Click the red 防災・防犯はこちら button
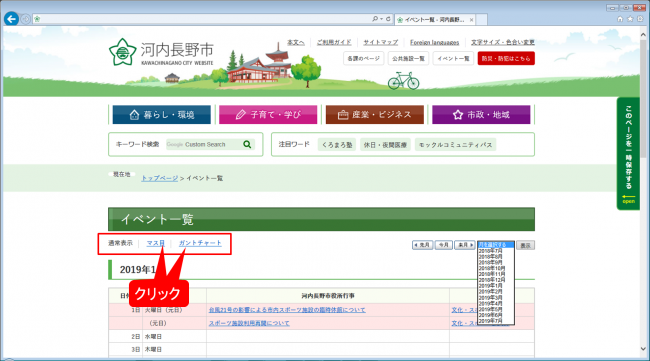 pos(506,58)
